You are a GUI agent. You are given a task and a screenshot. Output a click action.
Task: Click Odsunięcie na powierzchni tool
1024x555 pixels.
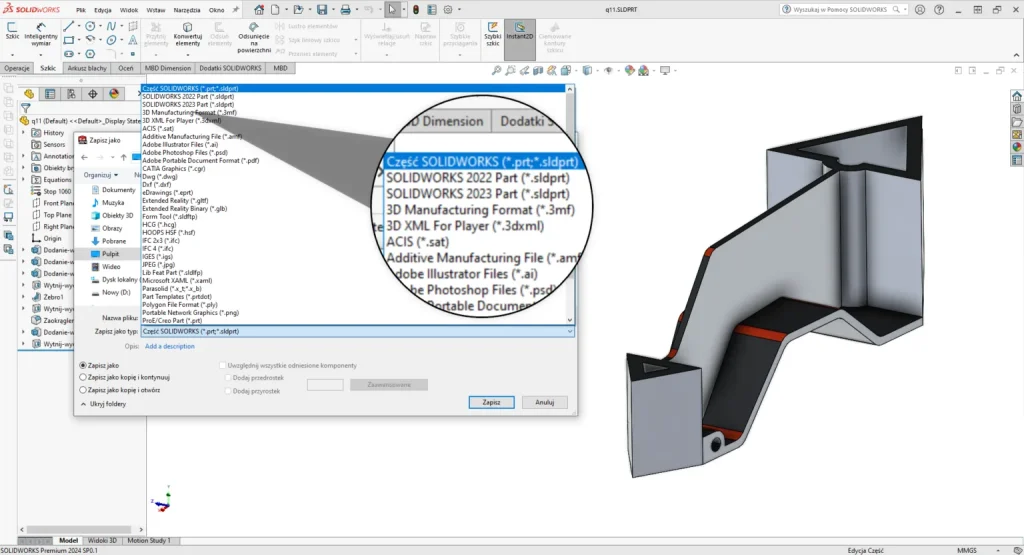point(253,38)
